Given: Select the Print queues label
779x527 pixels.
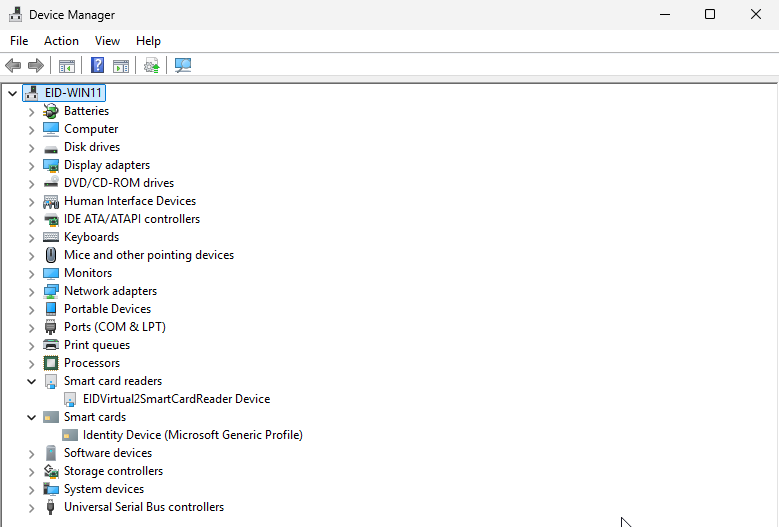Looking at the screenshot, I should coord(97,345).
